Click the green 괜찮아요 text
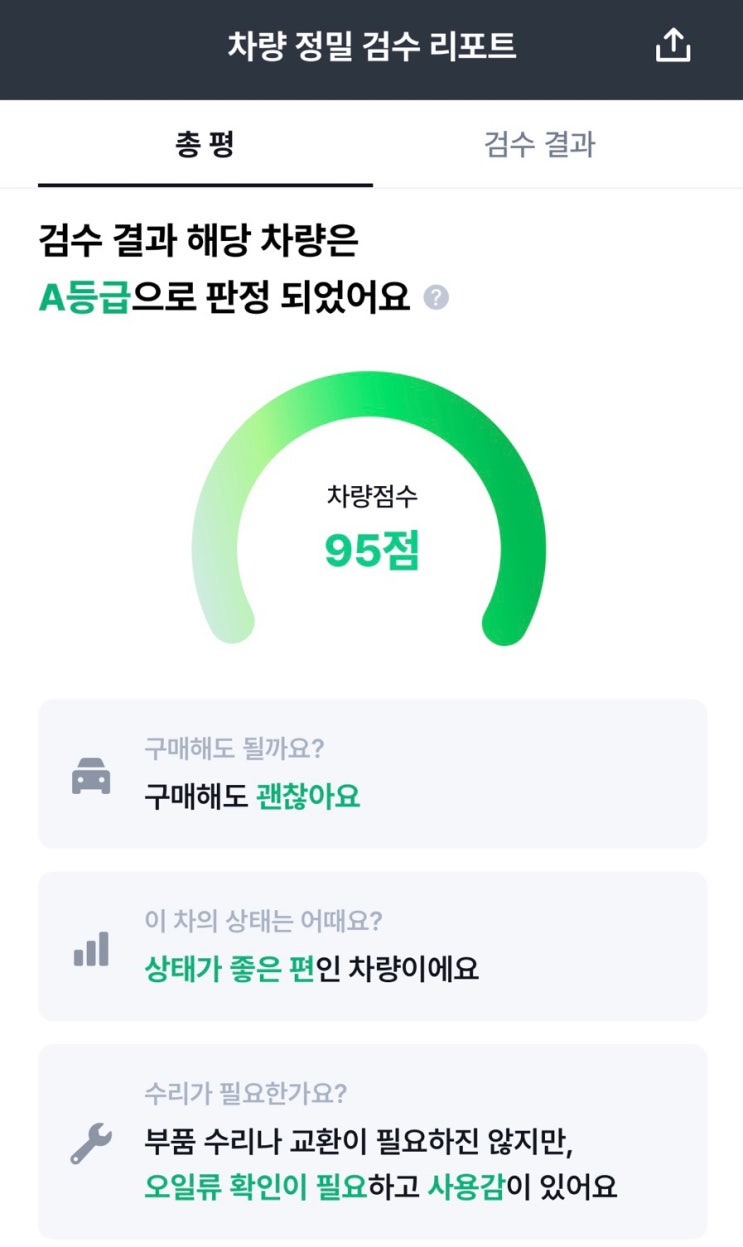Viewport: 743px width, 1247px height. click(308, 797)
